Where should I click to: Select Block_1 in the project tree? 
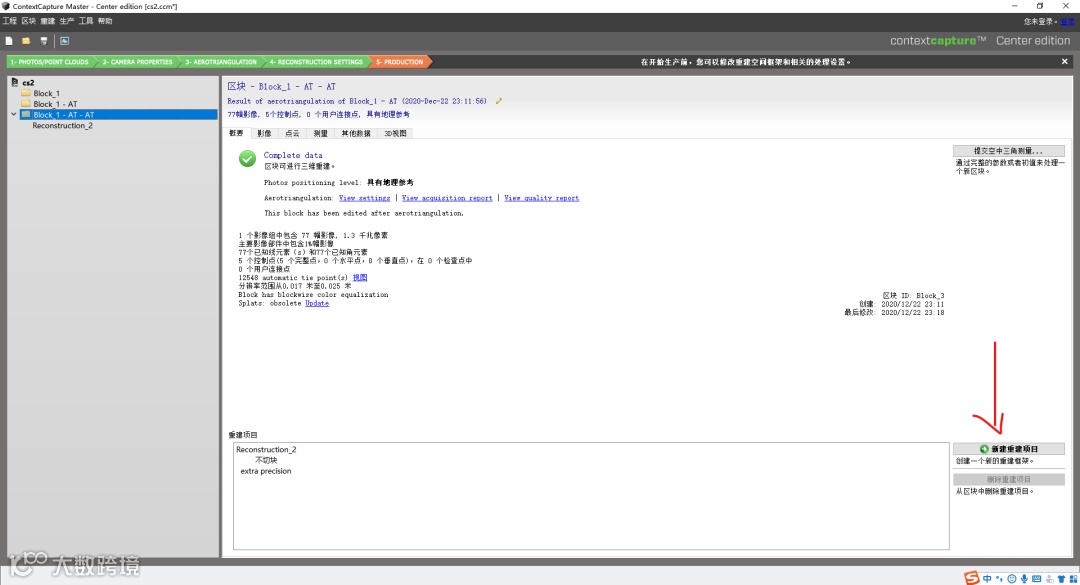click(x=46, y=93)
